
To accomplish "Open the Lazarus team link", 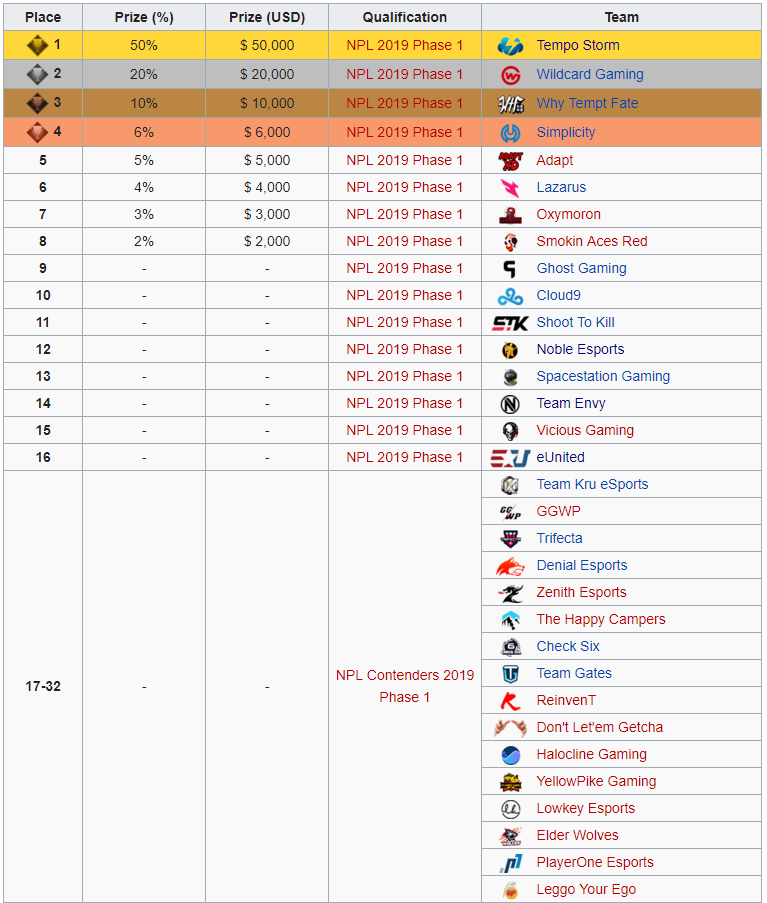I will pyautogui.click(x=561, y=188).
